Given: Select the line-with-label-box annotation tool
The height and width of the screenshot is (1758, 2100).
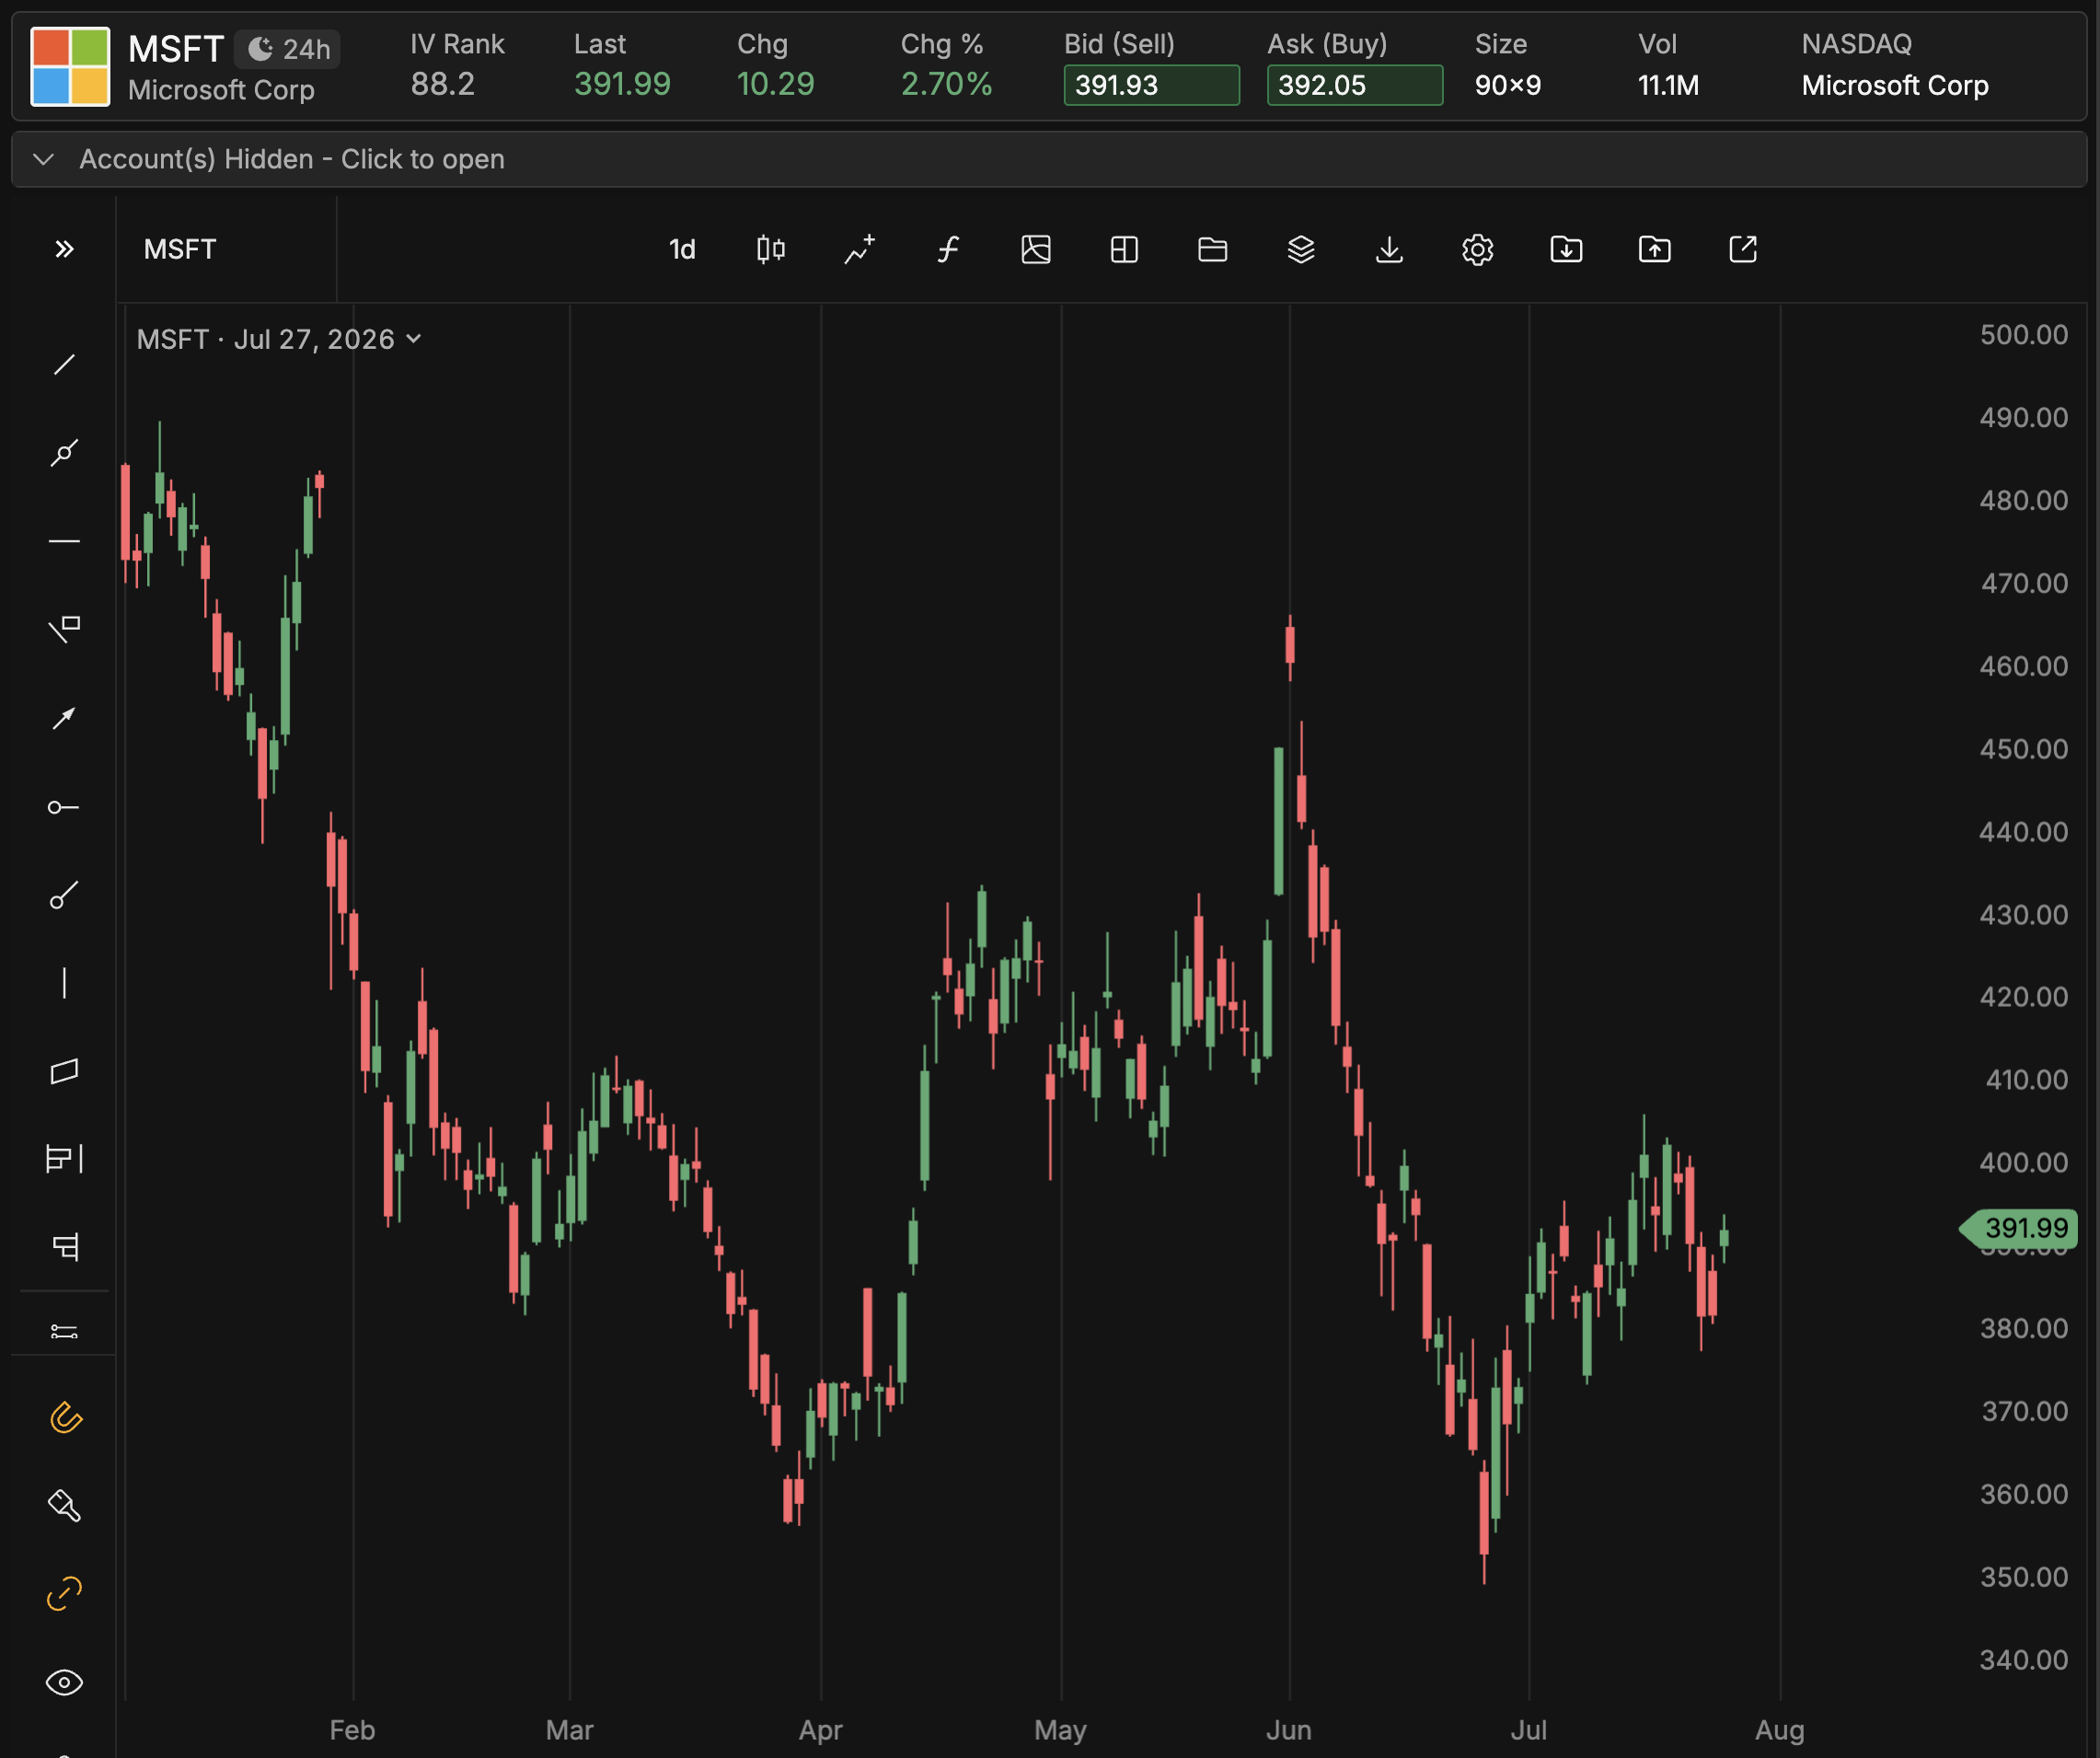Looking at the screenshot, I should (x=64, y=629).
